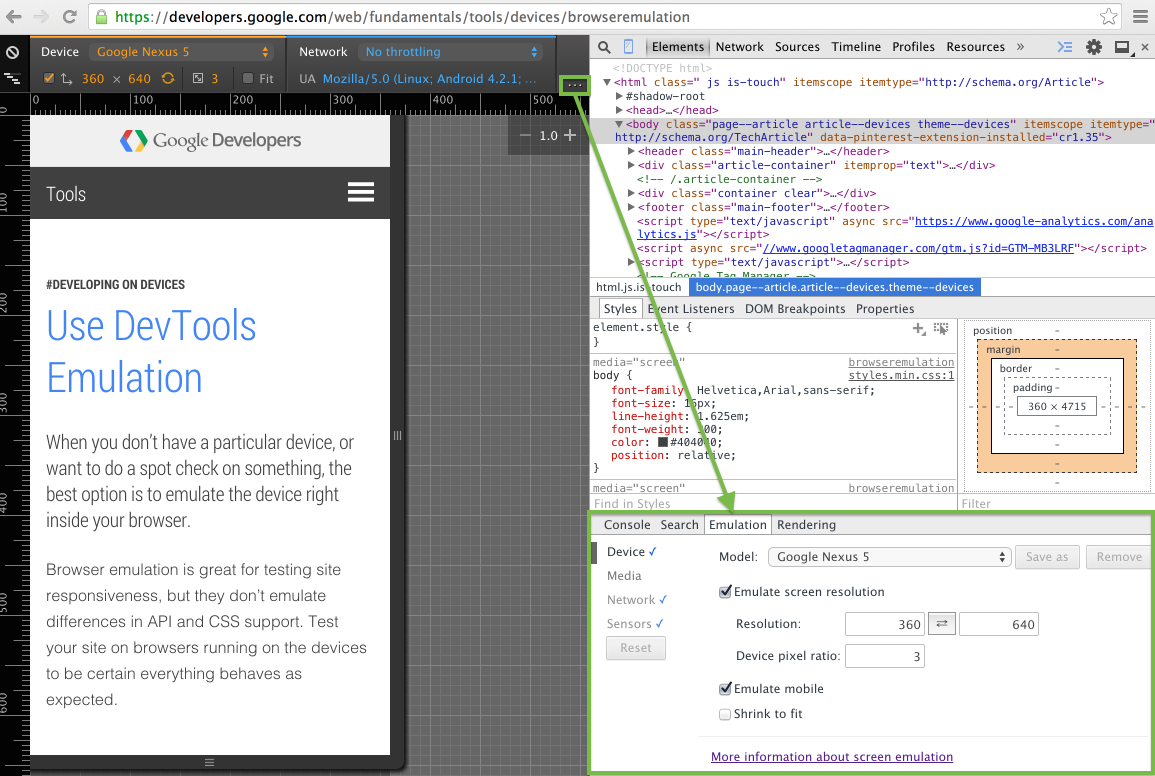Open the Model dropdown in Emulation drawer
This screenshot has width=1155, height=776.
888,557
